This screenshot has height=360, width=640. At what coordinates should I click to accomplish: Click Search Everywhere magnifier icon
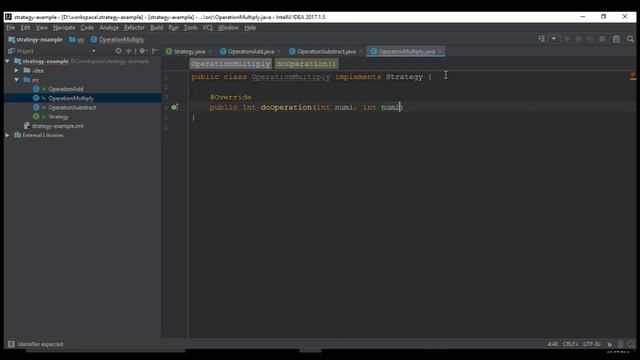(x=630, y=39)
